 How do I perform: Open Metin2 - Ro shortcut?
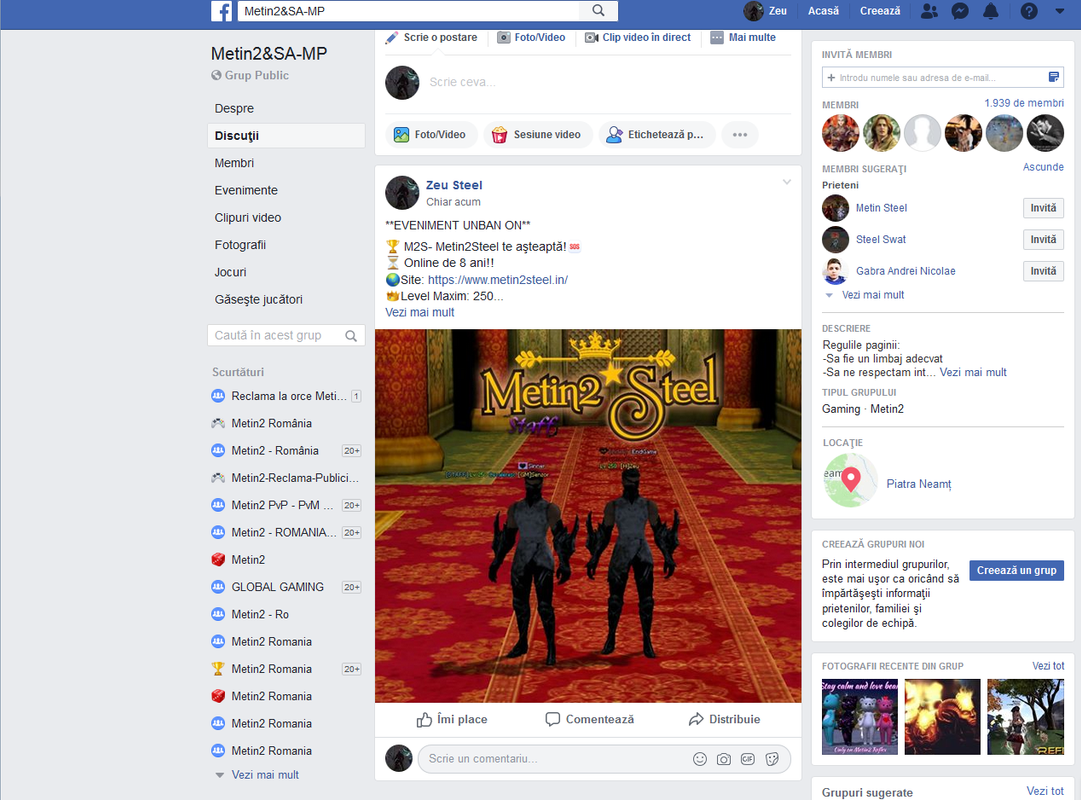(x=251, y=614)
